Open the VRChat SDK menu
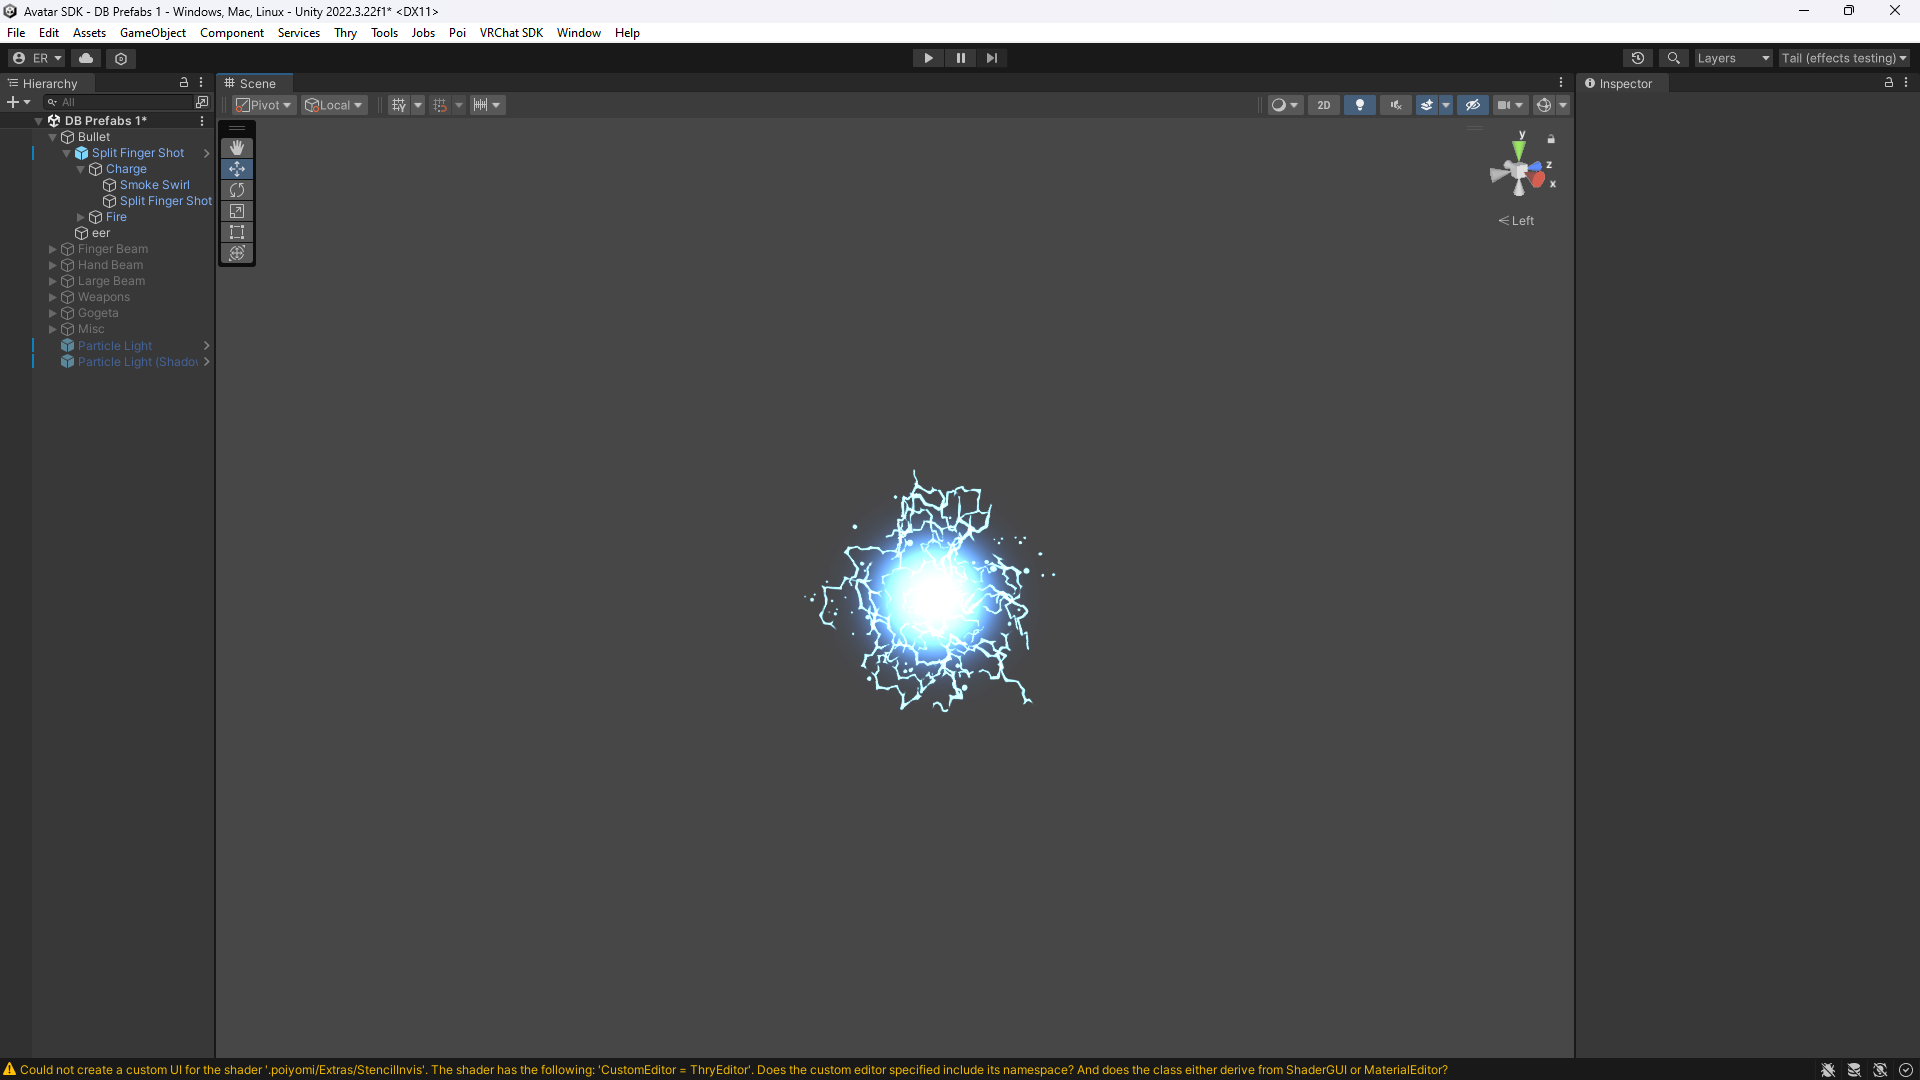The width and height of the screenshot is (1920, 1080). (511, 33)
